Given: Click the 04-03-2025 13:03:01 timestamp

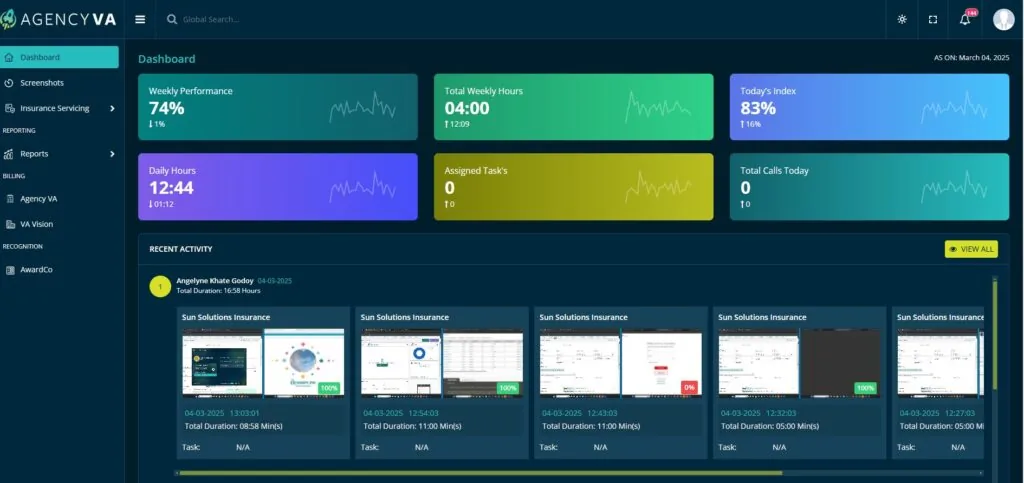Looking at the screenshot, I should pyautogui.click(x=222, y=413).
